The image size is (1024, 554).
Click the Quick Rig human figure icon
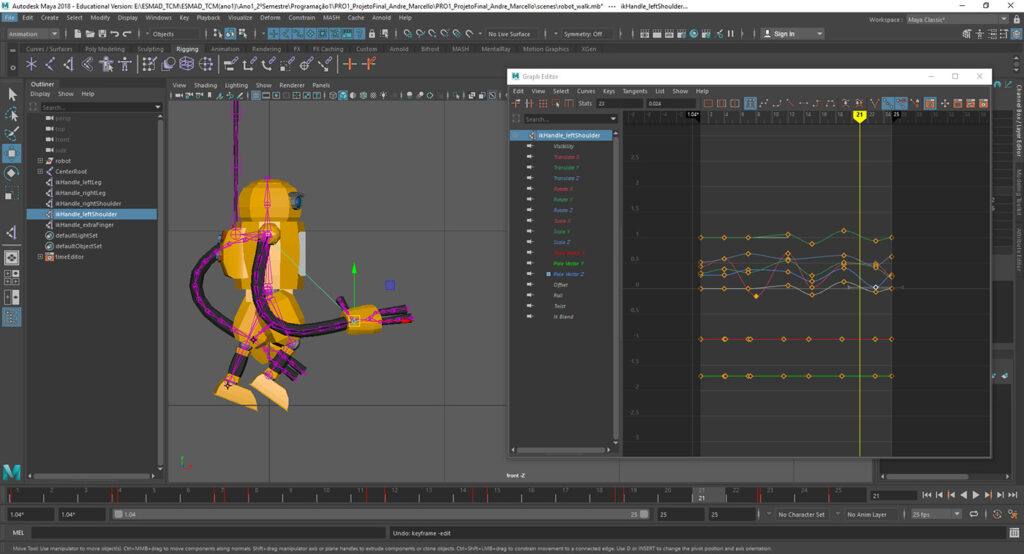(106, 64)
